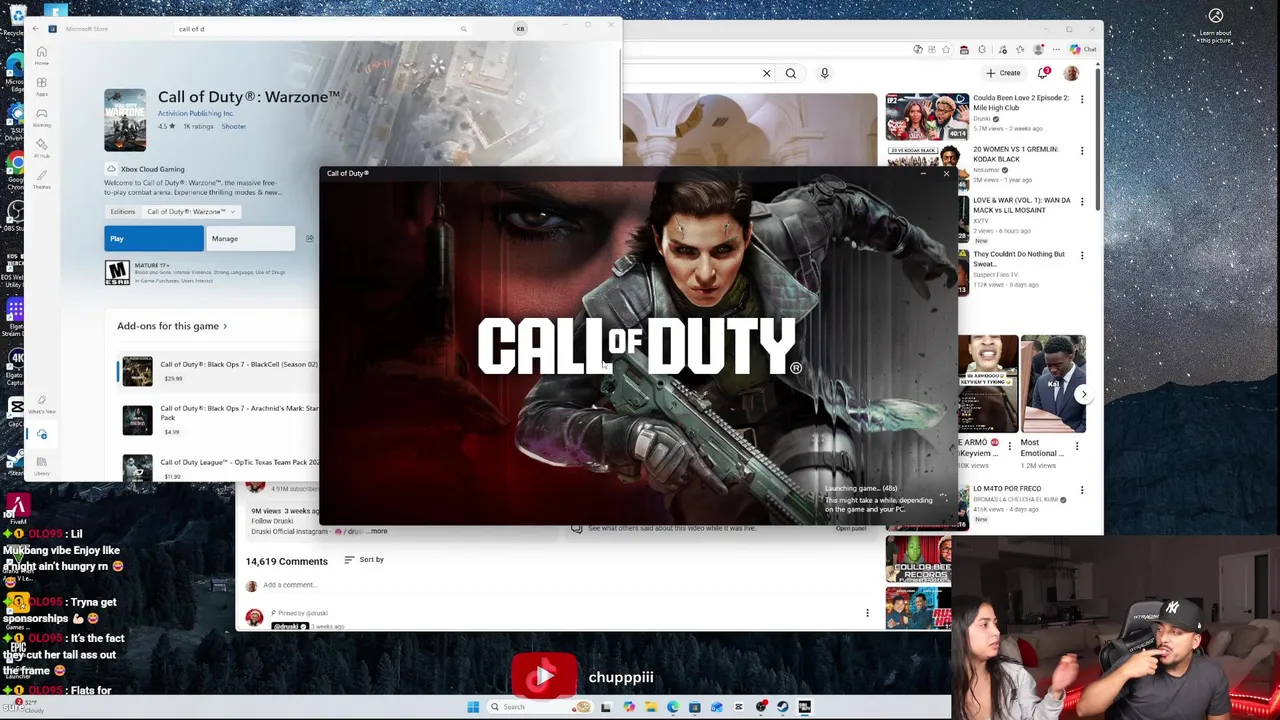Open Black Ops 7 BlackCell Season 02 add-on
The width and height of the screenshot is (1280, 720).
[x=217, y=371]
